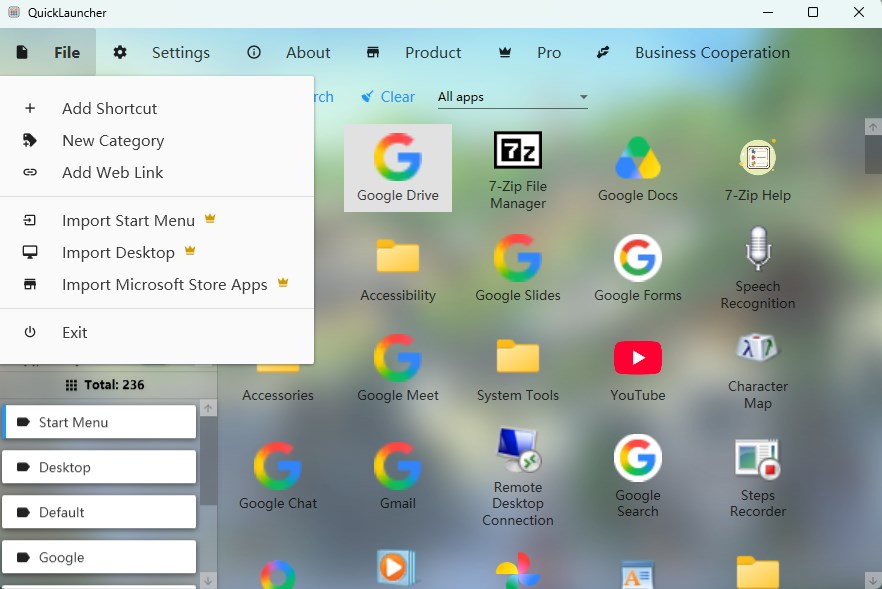882x589 pixels.
Task: Open the About menu
Action: coord(289,52)
